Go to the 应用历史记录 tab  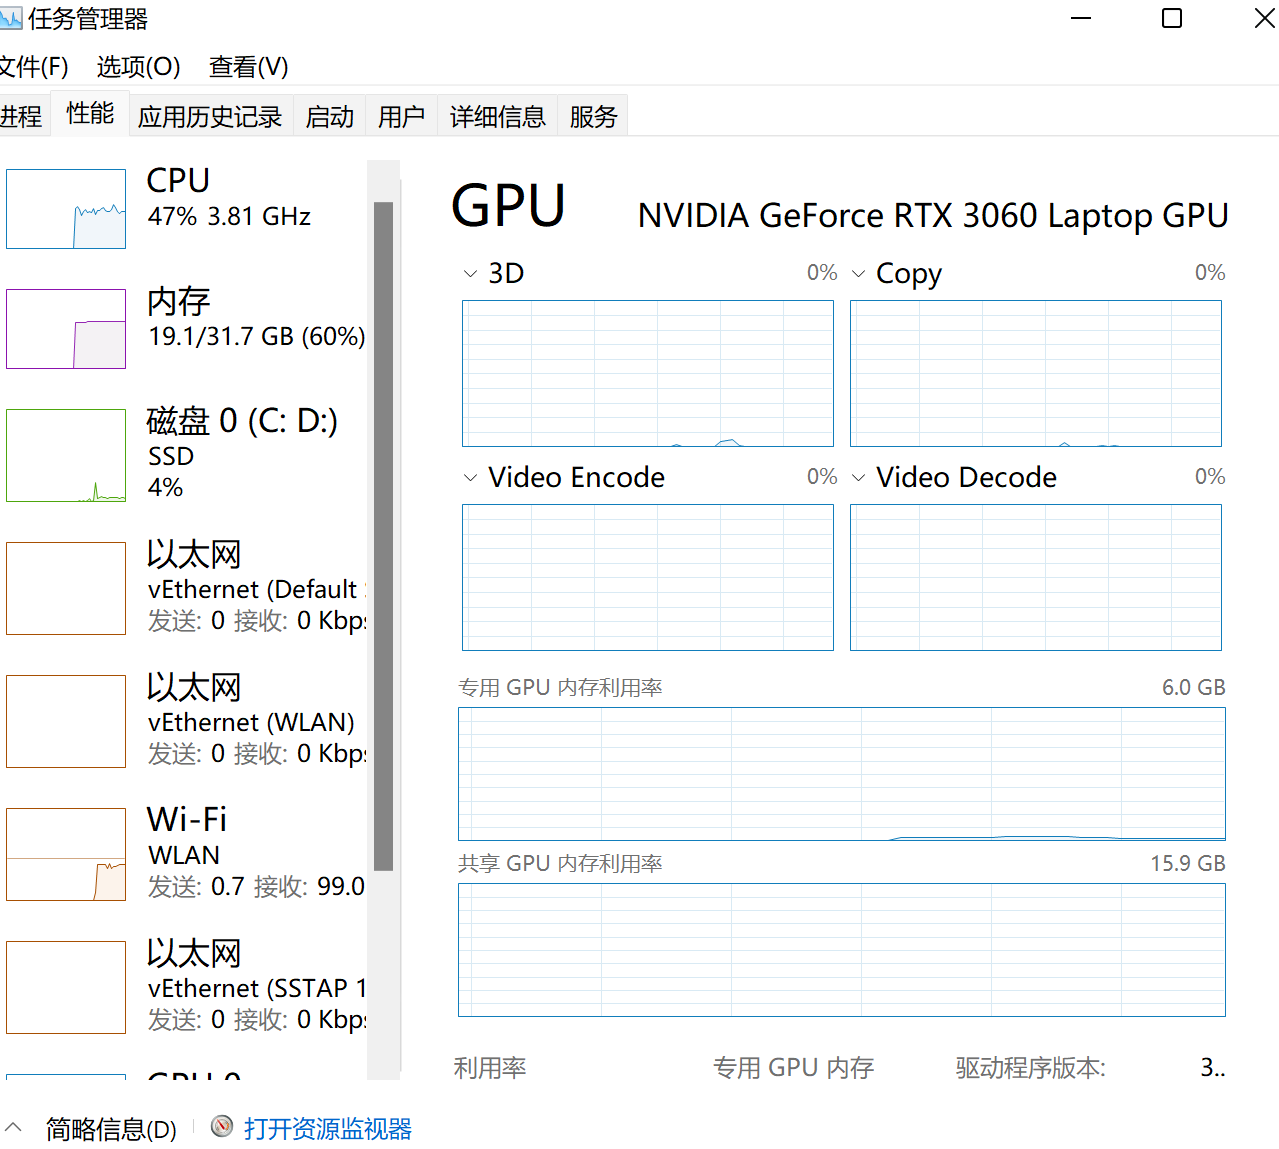210,117
